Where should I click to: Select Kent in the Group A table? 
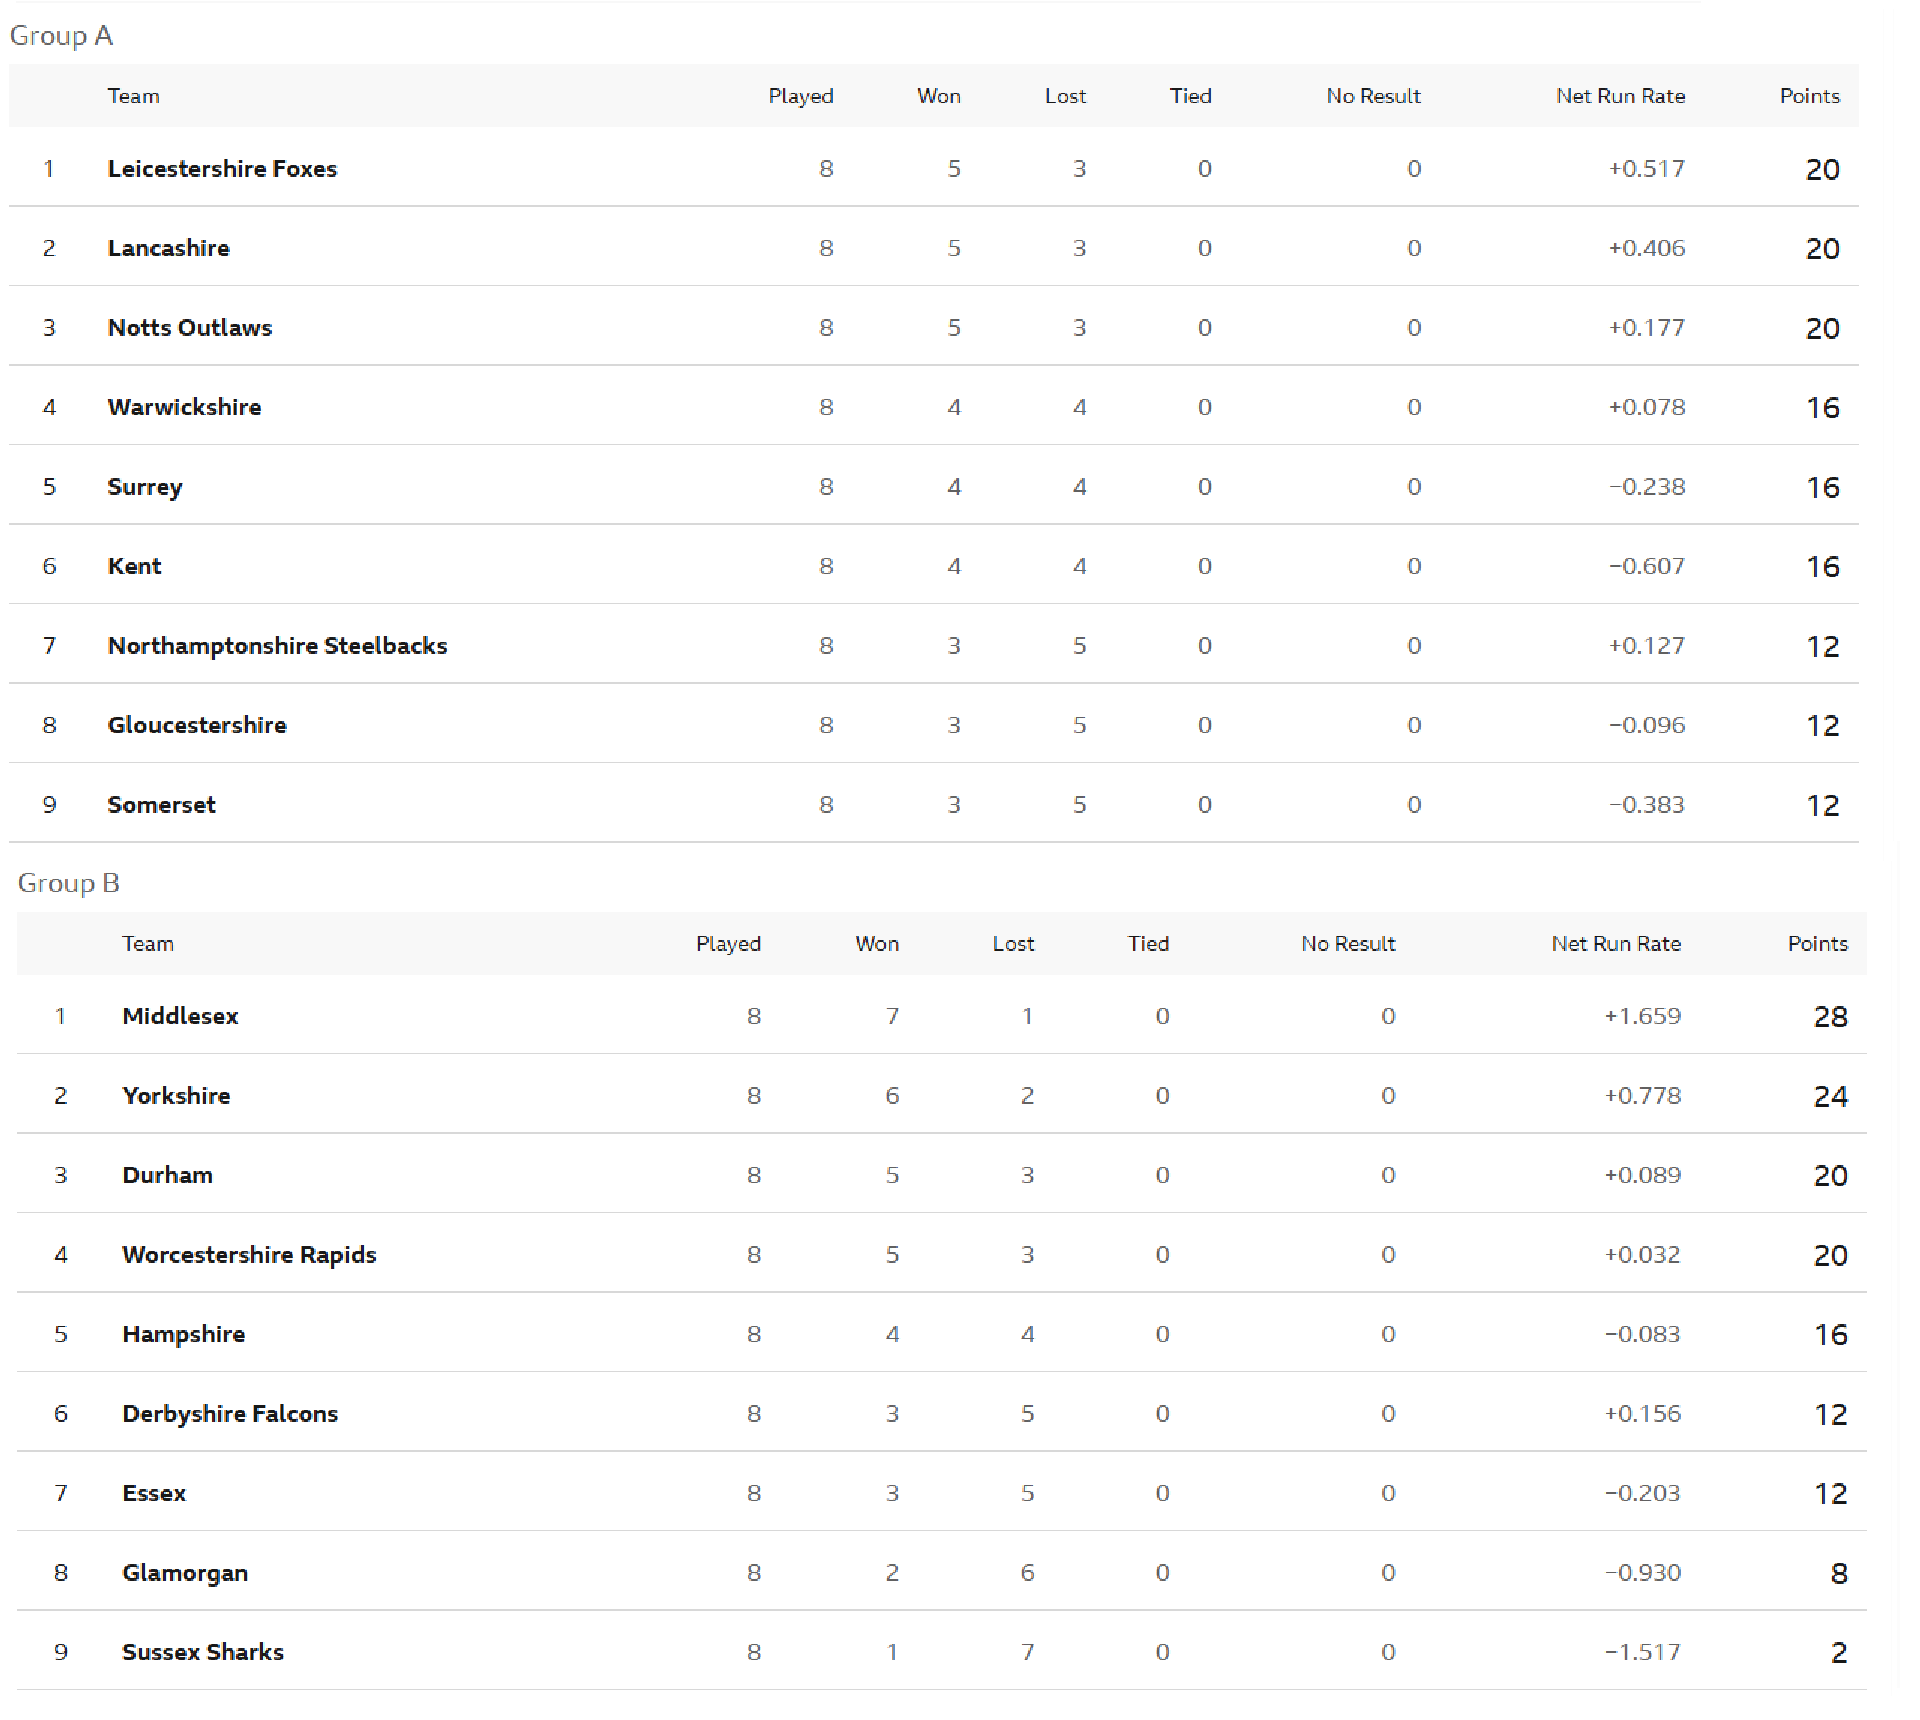[x=134, y=566]
